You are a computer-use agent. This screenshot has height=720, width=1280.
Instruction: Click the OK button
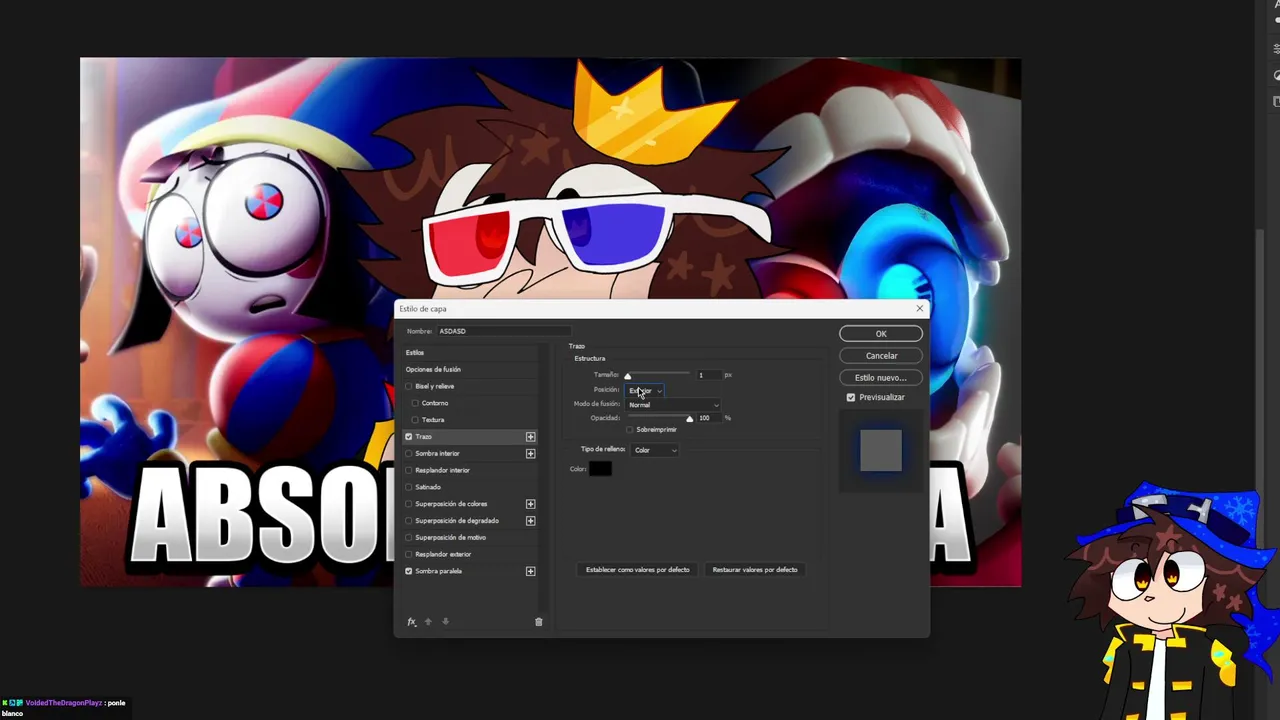(881, 334)
